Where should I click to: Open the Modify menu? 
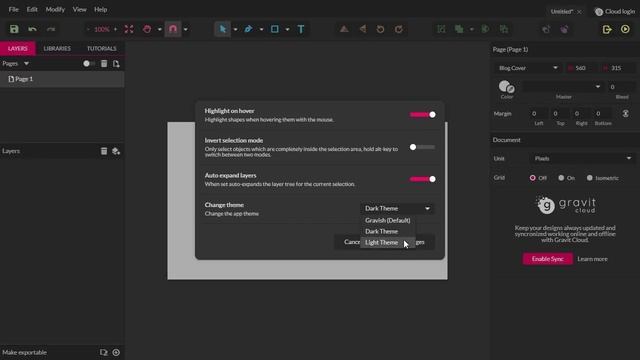point(55,9)
